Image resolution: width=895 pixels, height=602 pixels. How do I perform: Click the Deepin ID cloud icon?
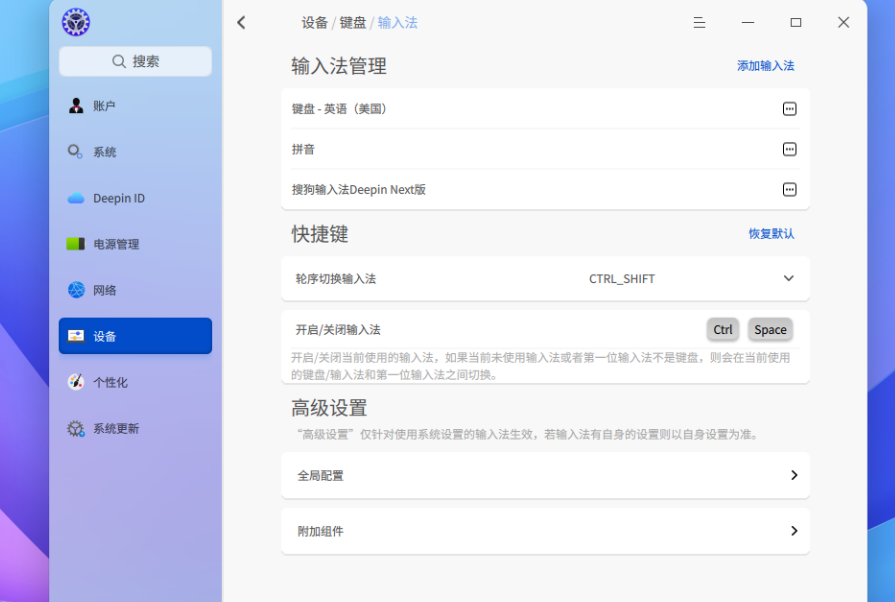point(76,198)
